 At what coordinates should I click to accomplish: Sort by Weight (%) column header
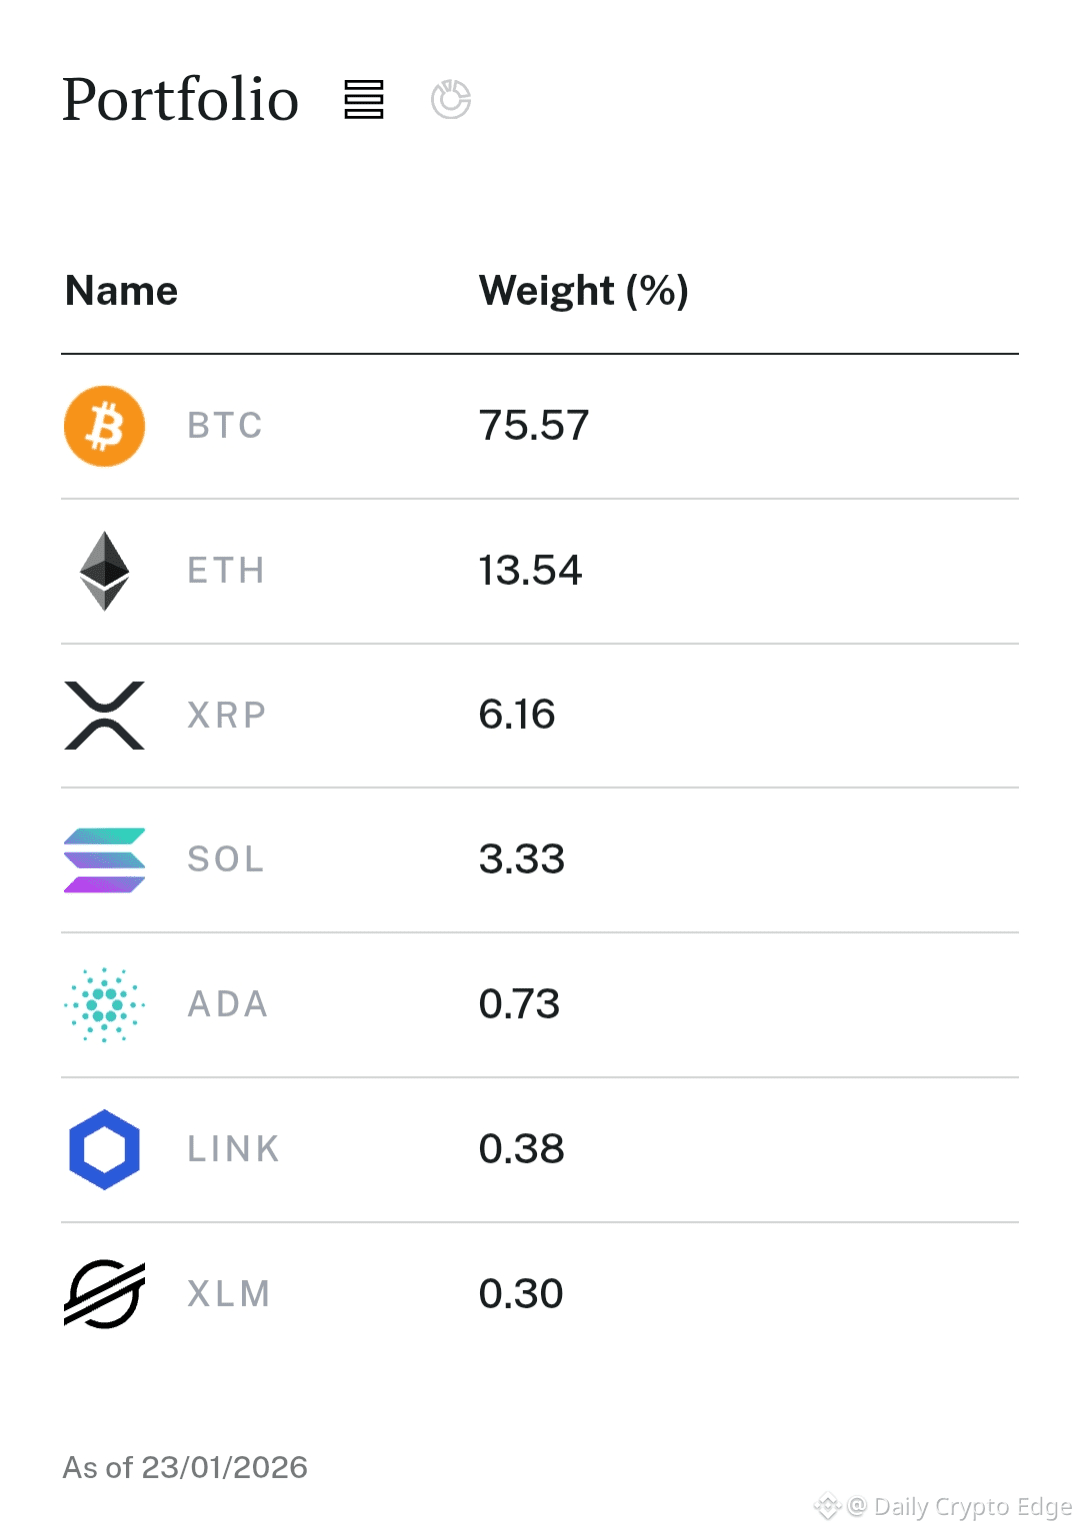click(x=584, y=291)
